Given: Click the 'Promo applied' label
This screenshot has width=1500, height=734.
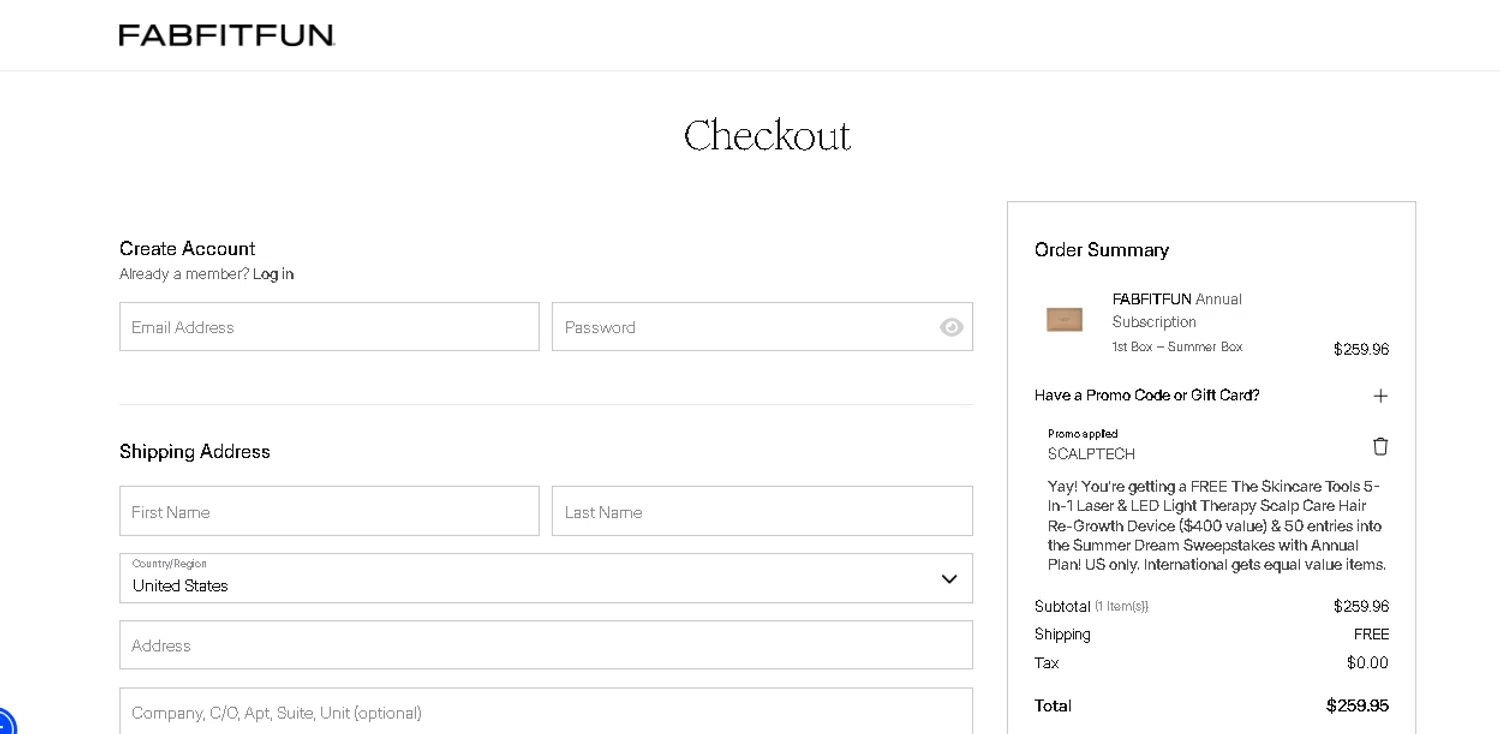Looking at the screenshot, I should [x=1083, y=434].
